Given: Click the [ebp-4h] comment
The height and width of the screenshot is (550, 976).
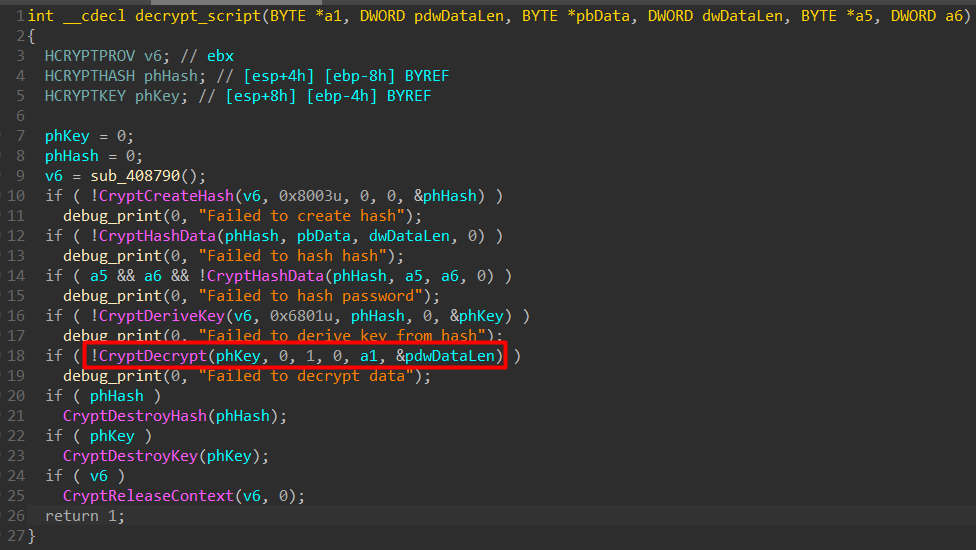Looking at the screenshot, I should pyautogui.click(x=342, y=96).
